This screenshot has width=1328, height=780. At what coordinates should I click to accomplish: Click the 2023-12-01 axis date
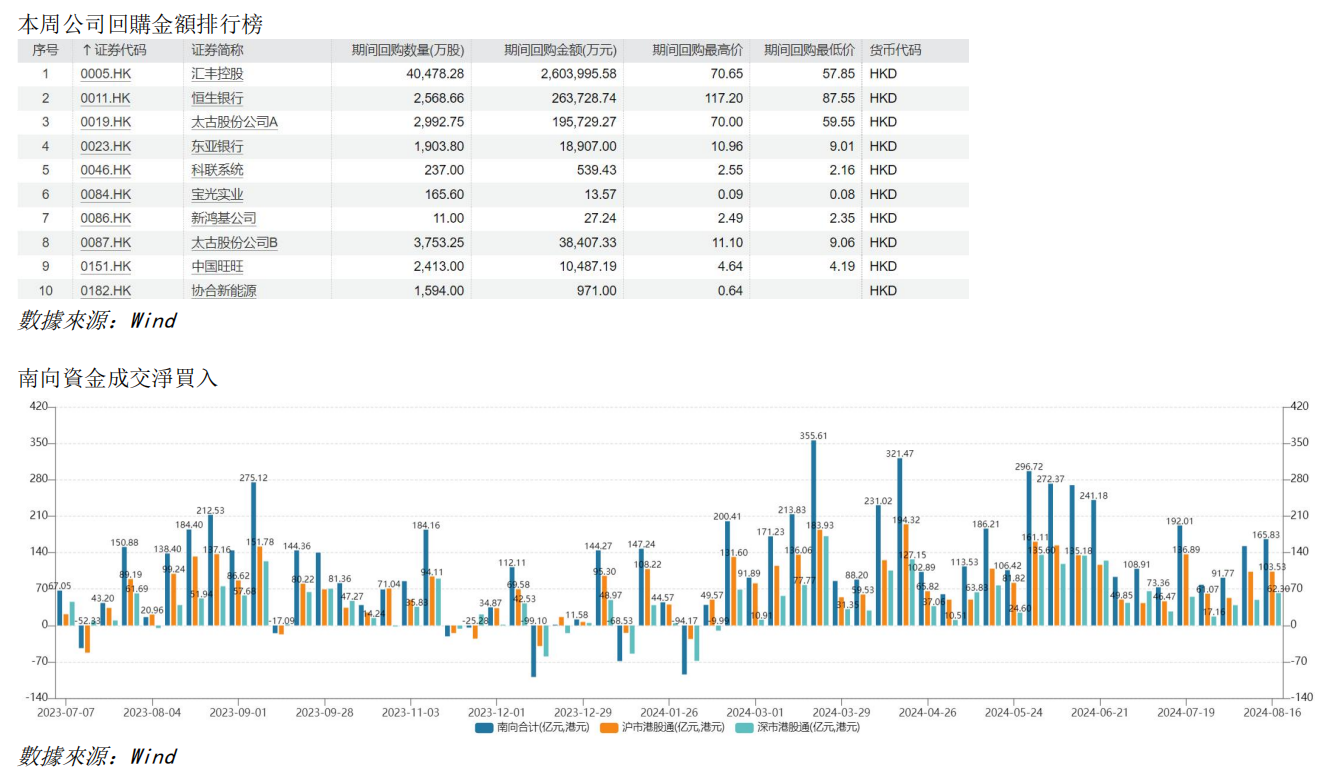click(497, 712)
